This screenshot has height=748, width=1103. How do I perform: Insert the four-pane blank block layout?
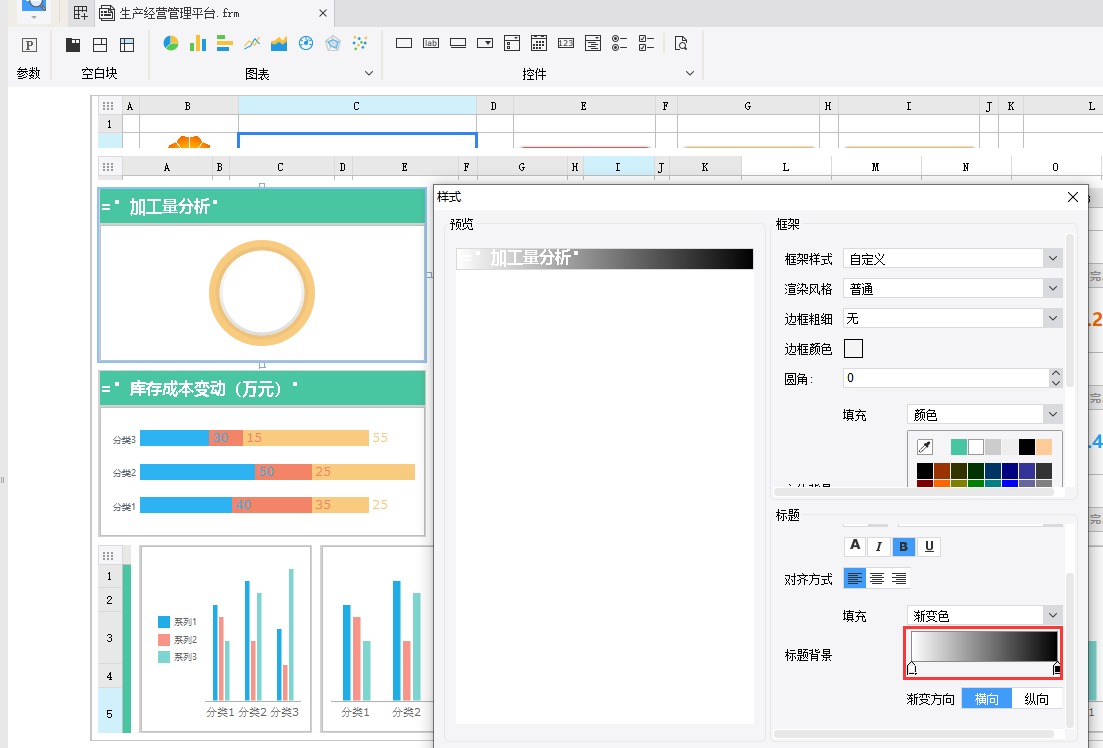[x=100, y=45]
